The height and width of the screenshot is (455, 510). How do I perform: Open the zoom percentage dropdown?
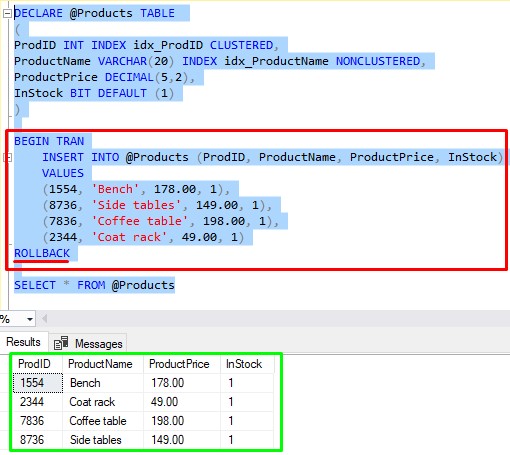point(30,319)
